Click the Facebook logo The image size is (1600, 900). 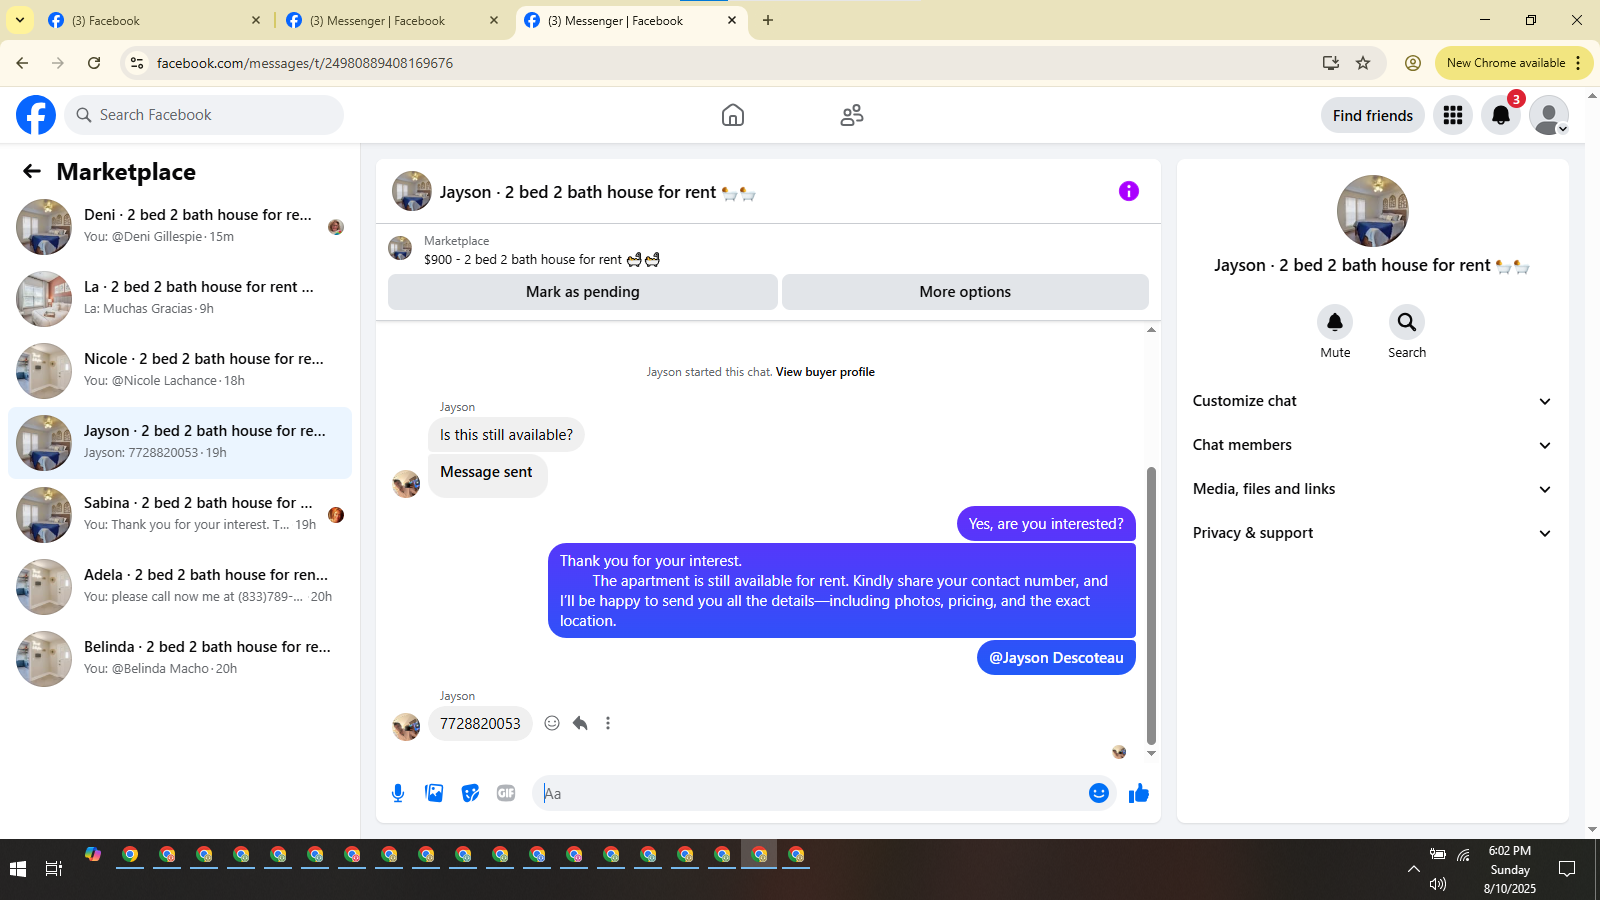tap(36, 115)
